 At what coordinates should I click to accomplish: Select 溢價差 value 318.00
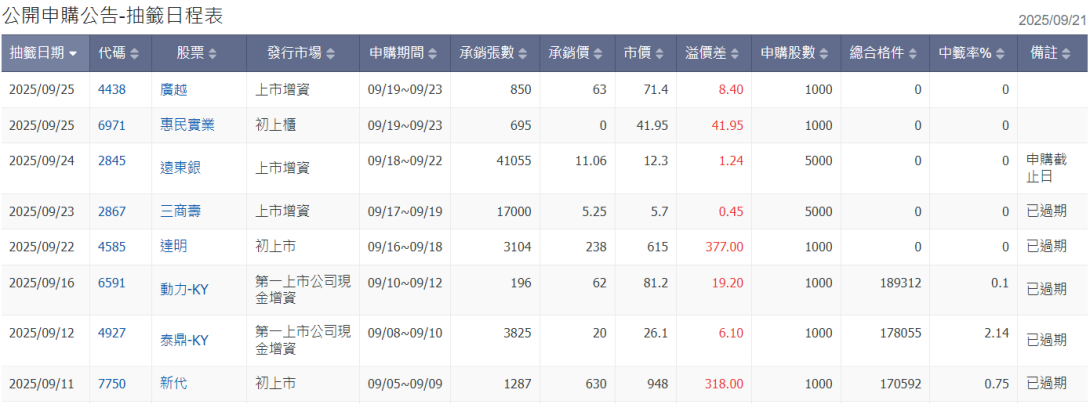pyautogui.click(x=723, y=383)
